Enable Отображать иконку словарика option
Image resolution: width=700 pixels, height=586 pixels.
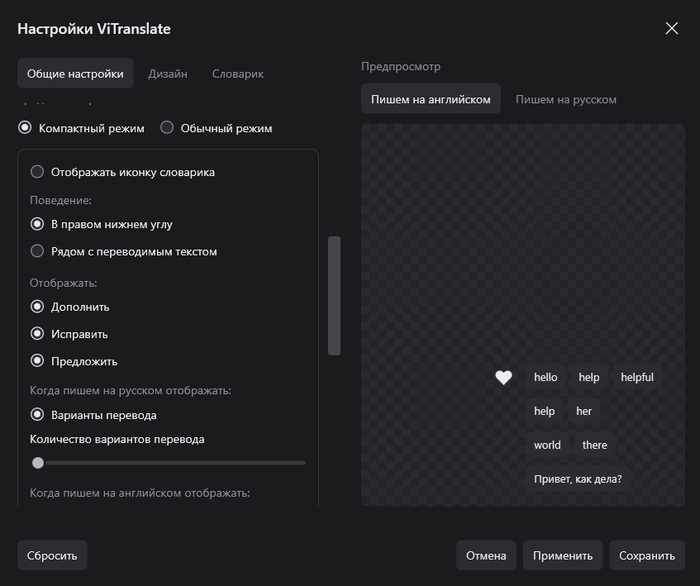point(37,172)
